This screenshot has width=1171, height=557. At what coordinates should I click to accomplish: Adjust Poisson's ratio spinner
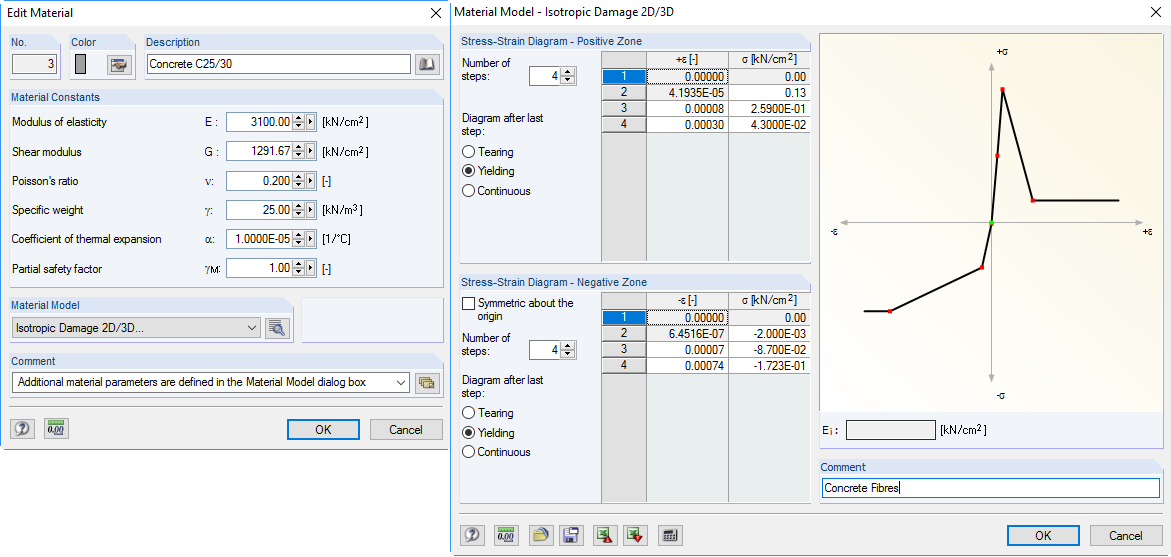(299, 181)
